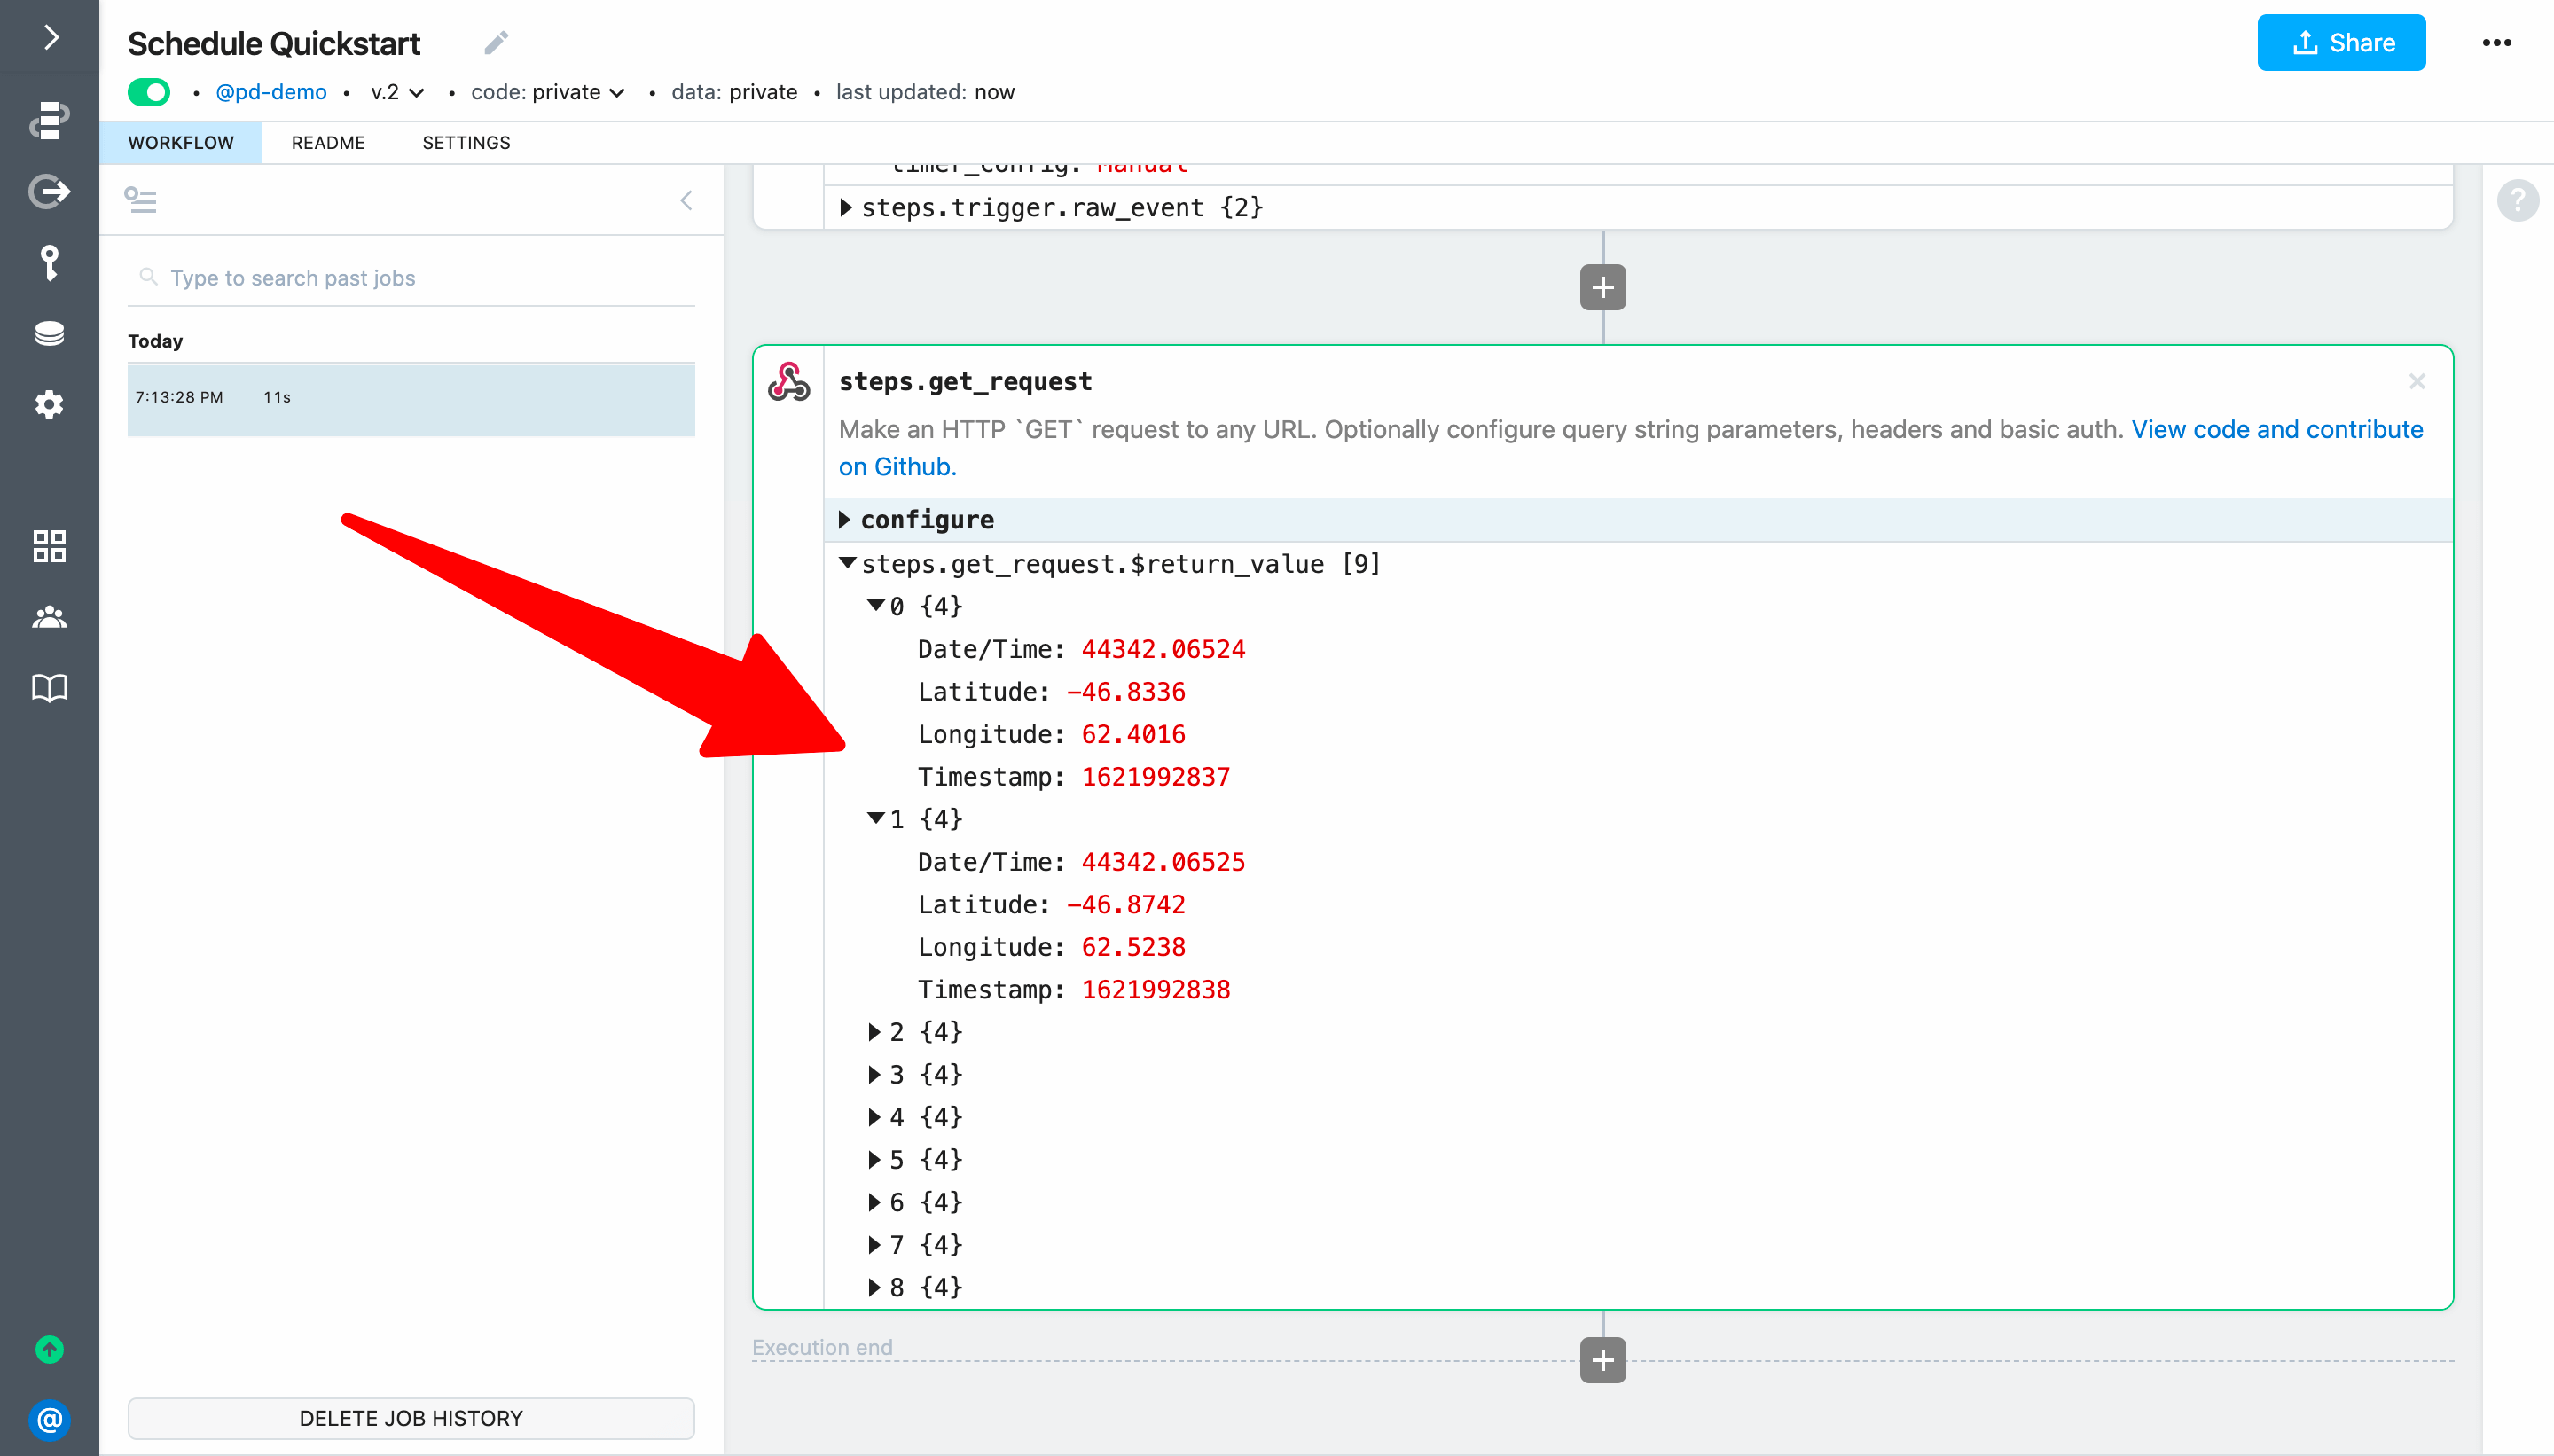The height and width of the screenshot is (1456, 2554).
Task: Click DELETE JOB HISTORY button
Action: pos(411,1418)
